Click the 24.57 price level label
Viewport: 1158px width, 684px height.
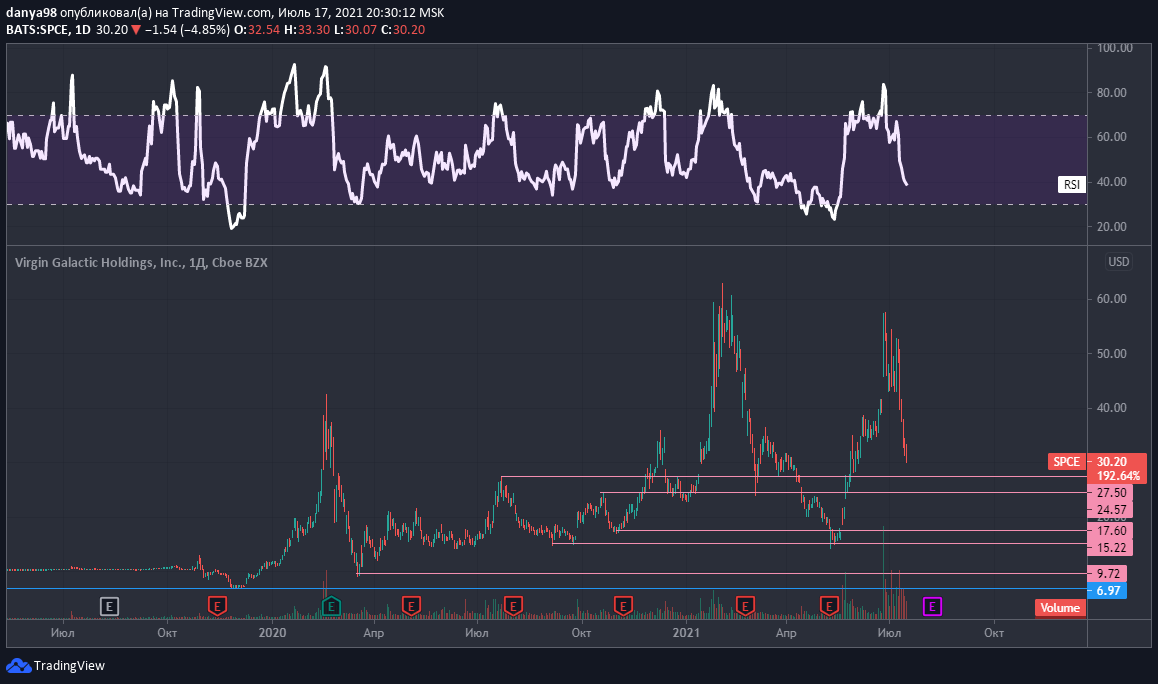pyautogui.click(x=1110, y=510)
